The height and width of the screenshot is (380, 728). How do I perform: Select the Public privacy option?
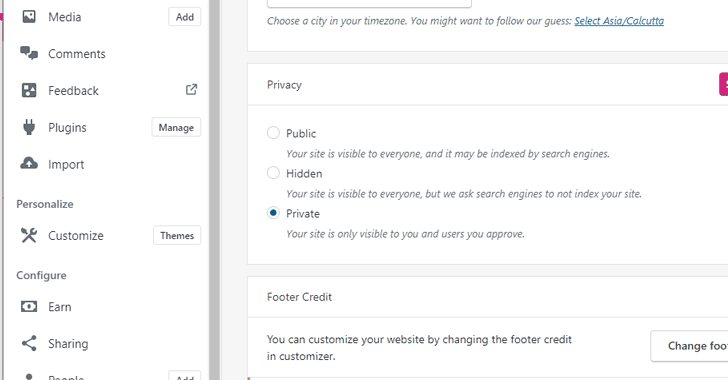pos(273,133)
